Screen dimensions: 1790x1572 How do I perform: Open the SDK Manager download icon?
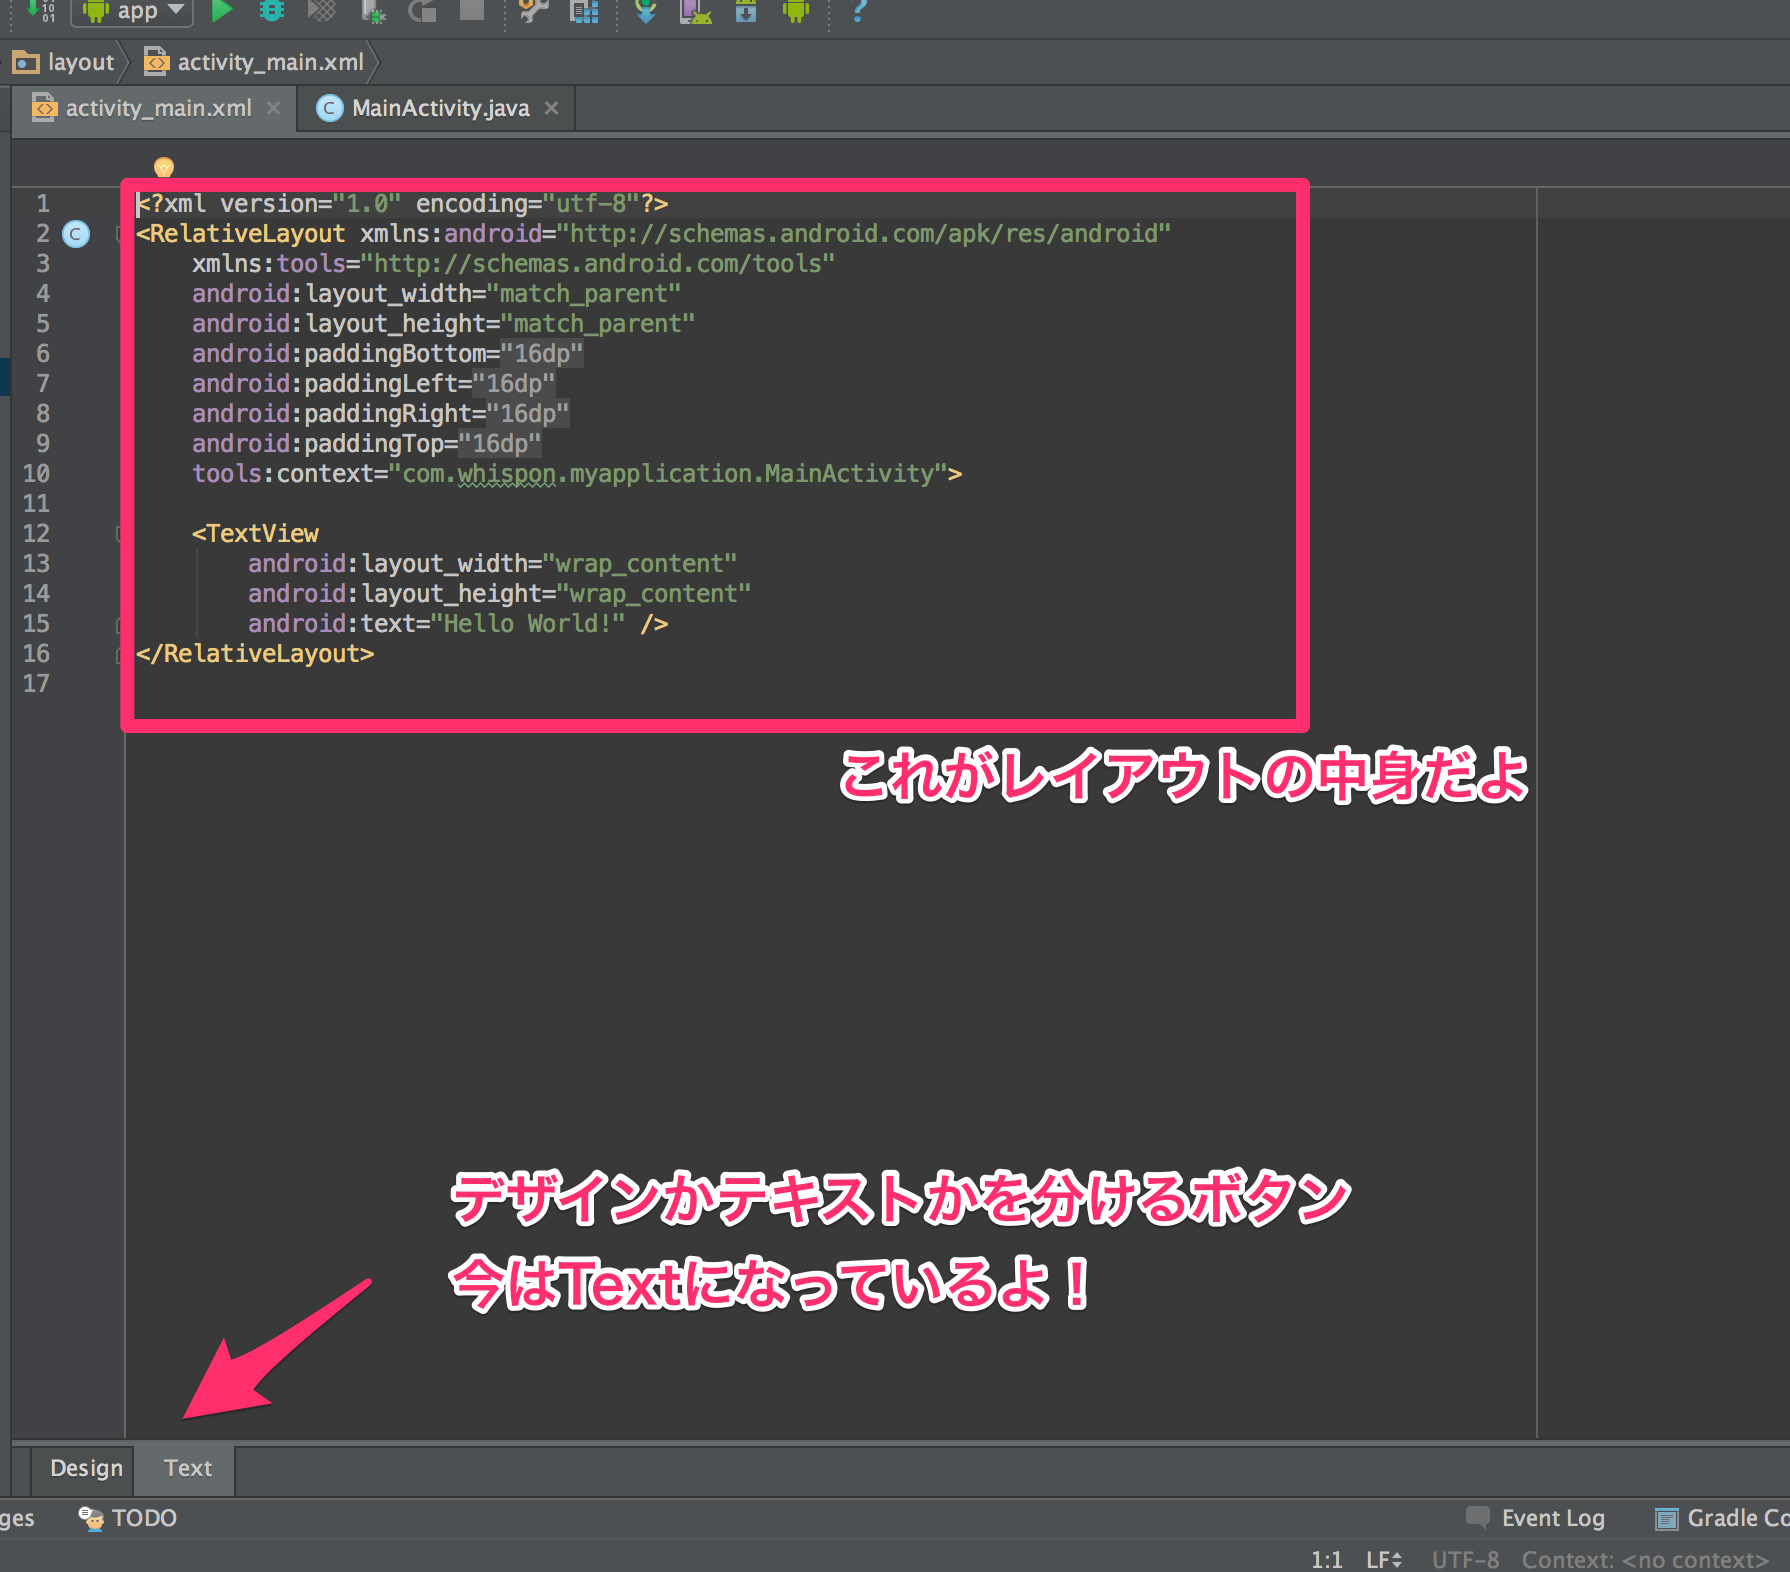point(746,10)
